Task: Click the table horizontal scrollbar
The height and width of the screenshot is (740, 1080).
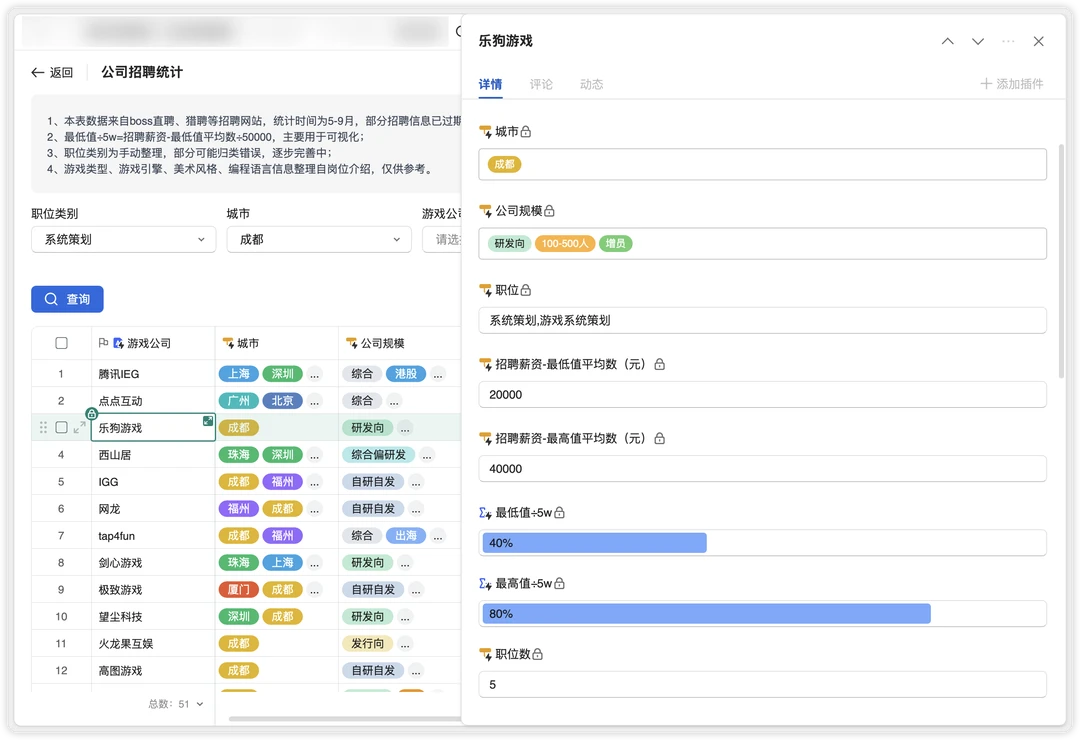Action: click(344, 719)
